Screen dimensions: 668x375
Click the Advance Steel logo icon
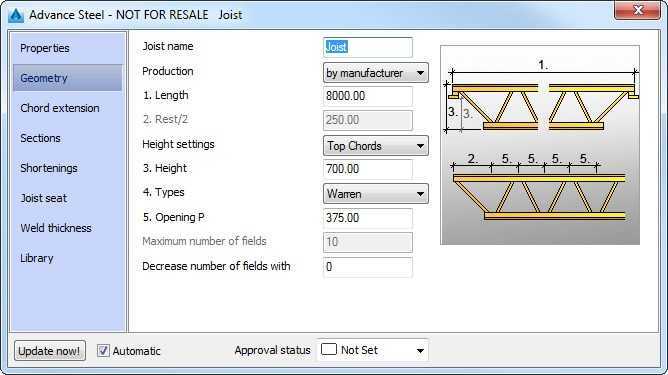click(16, 15)
